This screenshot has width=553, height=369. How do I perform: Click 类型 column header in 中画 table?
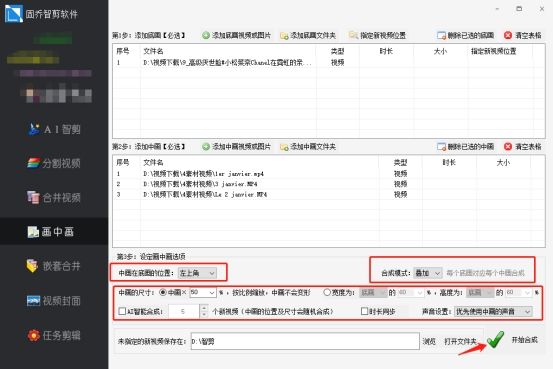400,163
